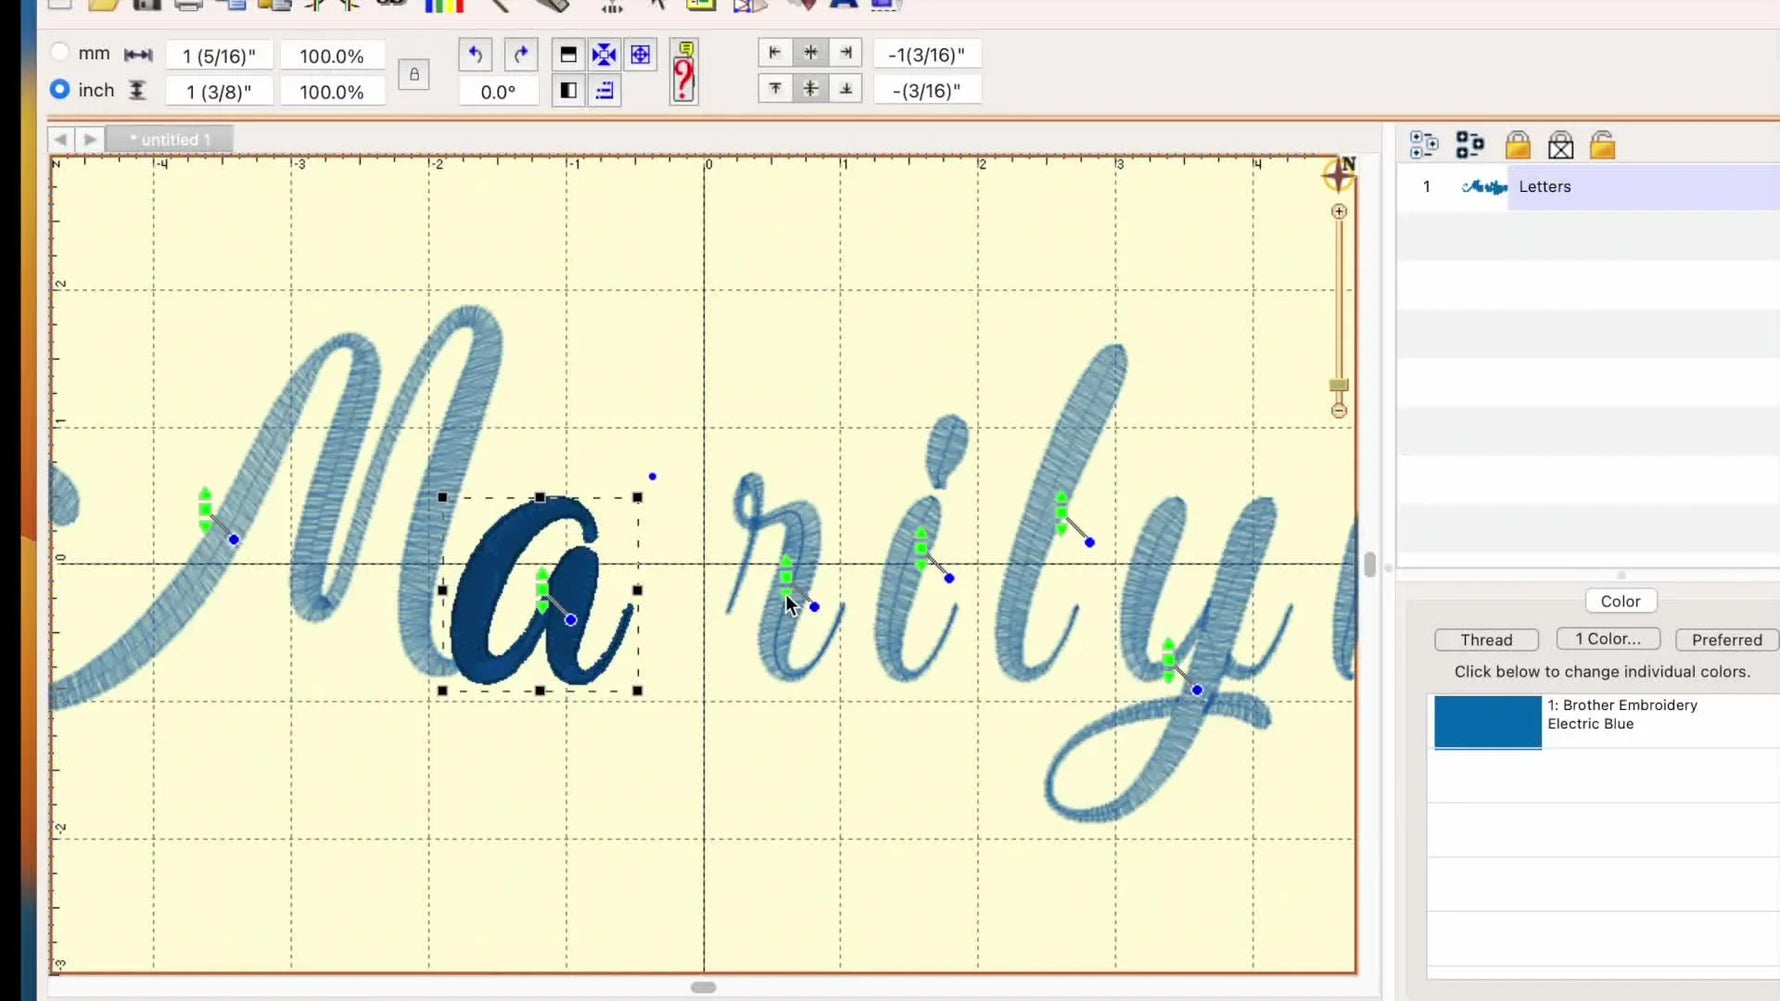This screenshot has height=1001, width=1780.
Task: Click the align left icon
Action: coord(773,52)
